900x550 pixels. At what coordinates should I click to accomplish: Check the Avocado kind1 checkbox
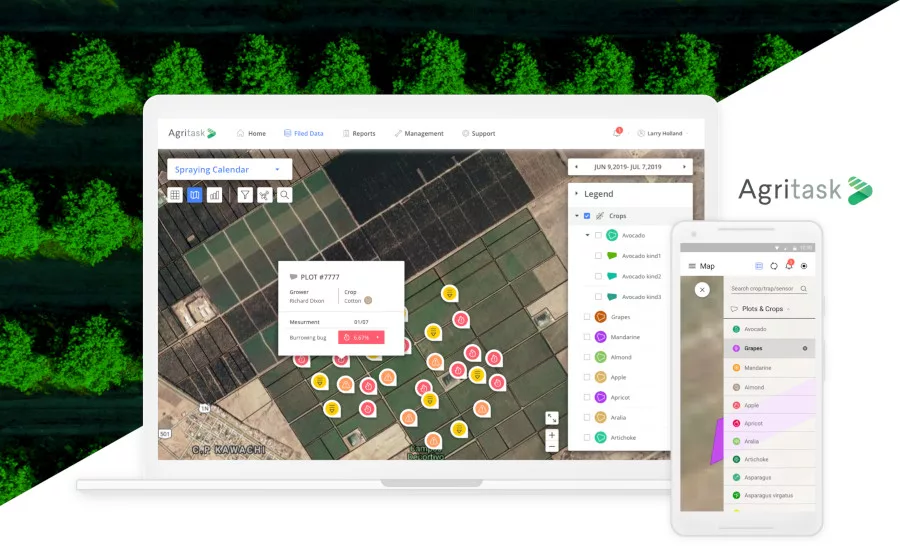tap(598, 256)
